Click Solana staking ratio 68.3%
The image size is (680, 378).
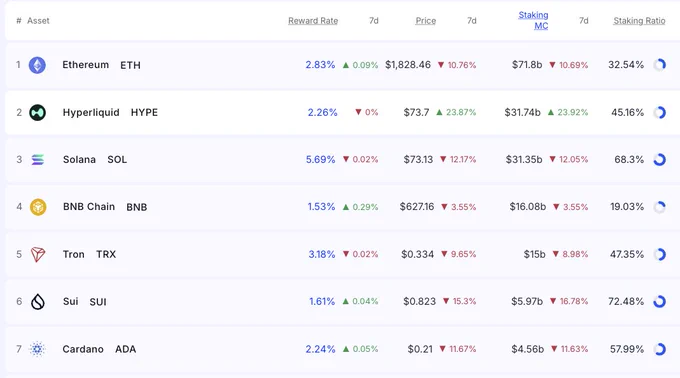(629, 160)
